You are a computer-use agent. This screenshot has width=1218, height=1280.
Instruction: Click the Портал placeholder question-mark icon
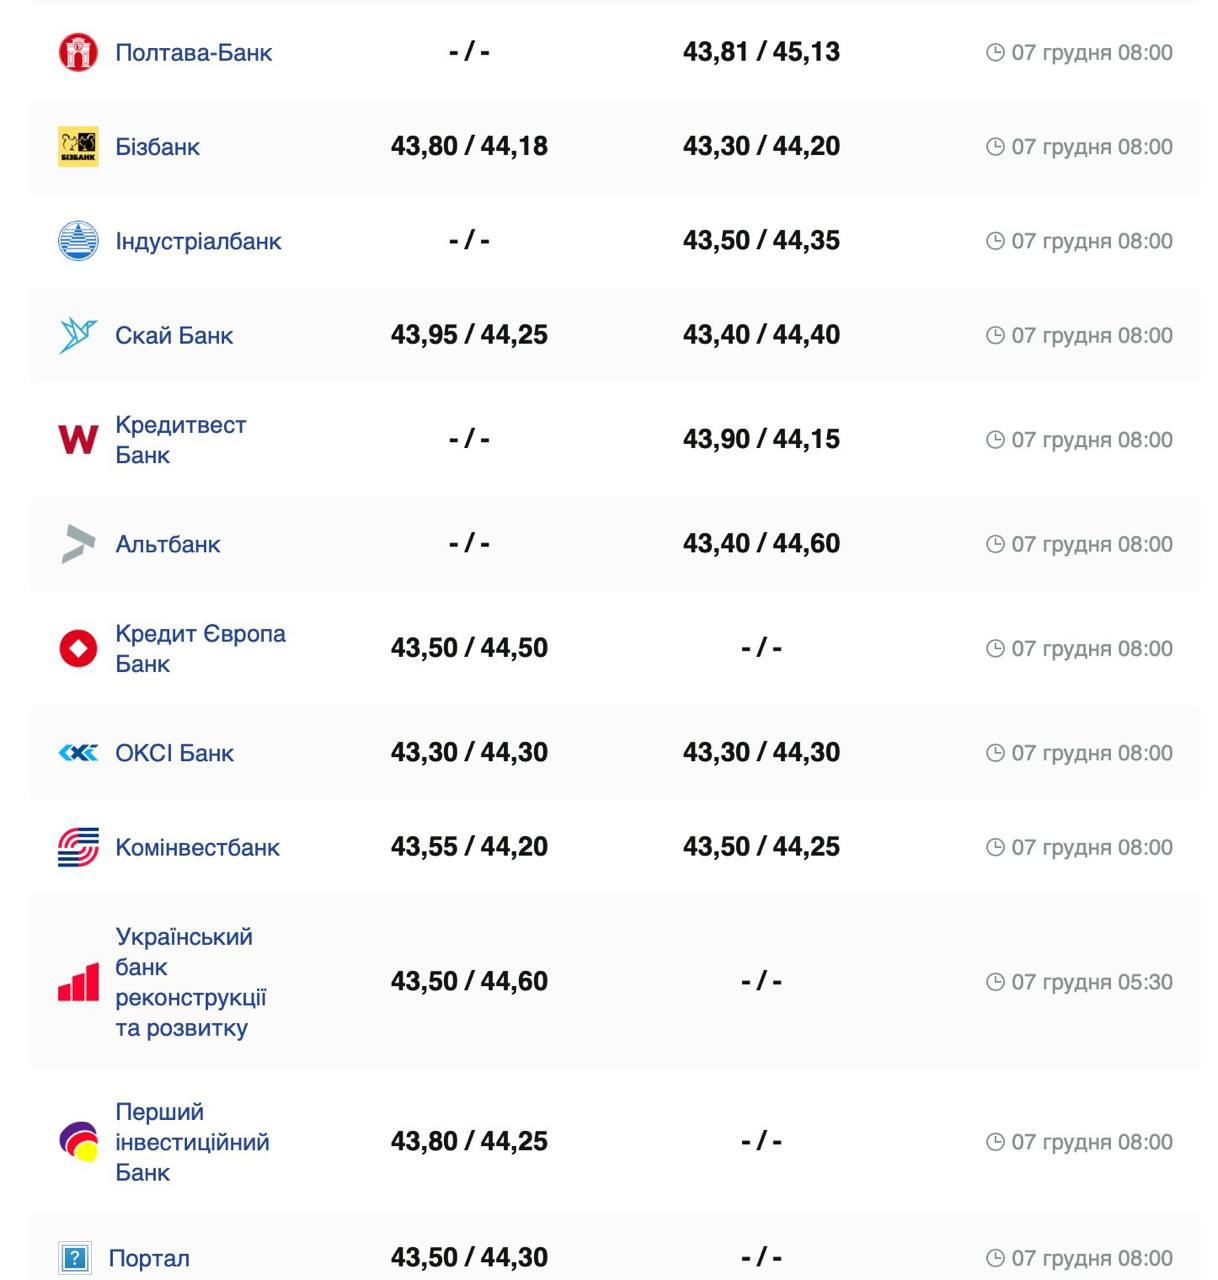click(x=74, y=1258)
